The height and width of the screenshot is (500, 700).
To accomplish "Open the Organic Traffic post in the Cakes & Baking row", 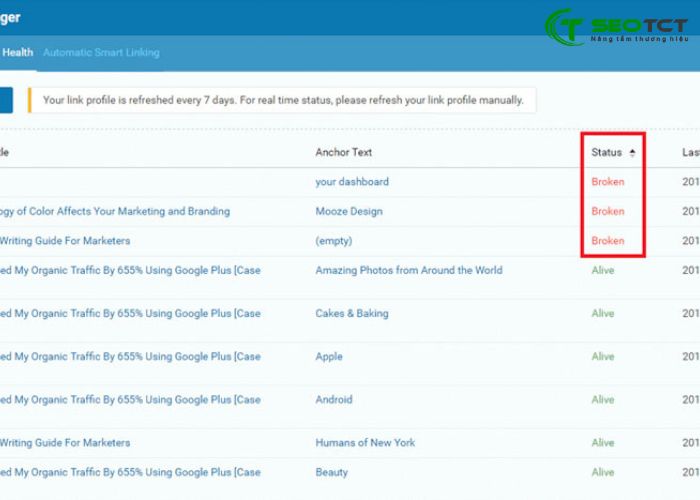I will click(130, 313).
